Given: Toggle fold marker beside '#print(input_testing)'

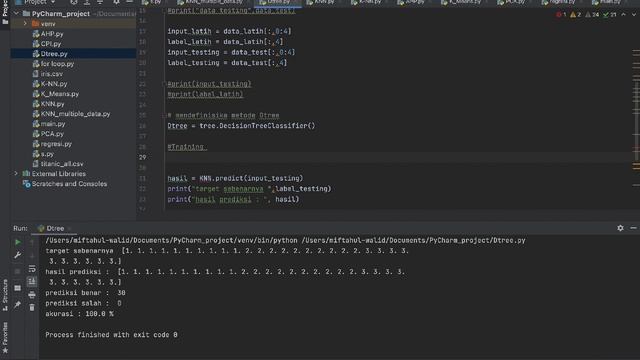Looking at the screenshot, I should coord(164,84).
